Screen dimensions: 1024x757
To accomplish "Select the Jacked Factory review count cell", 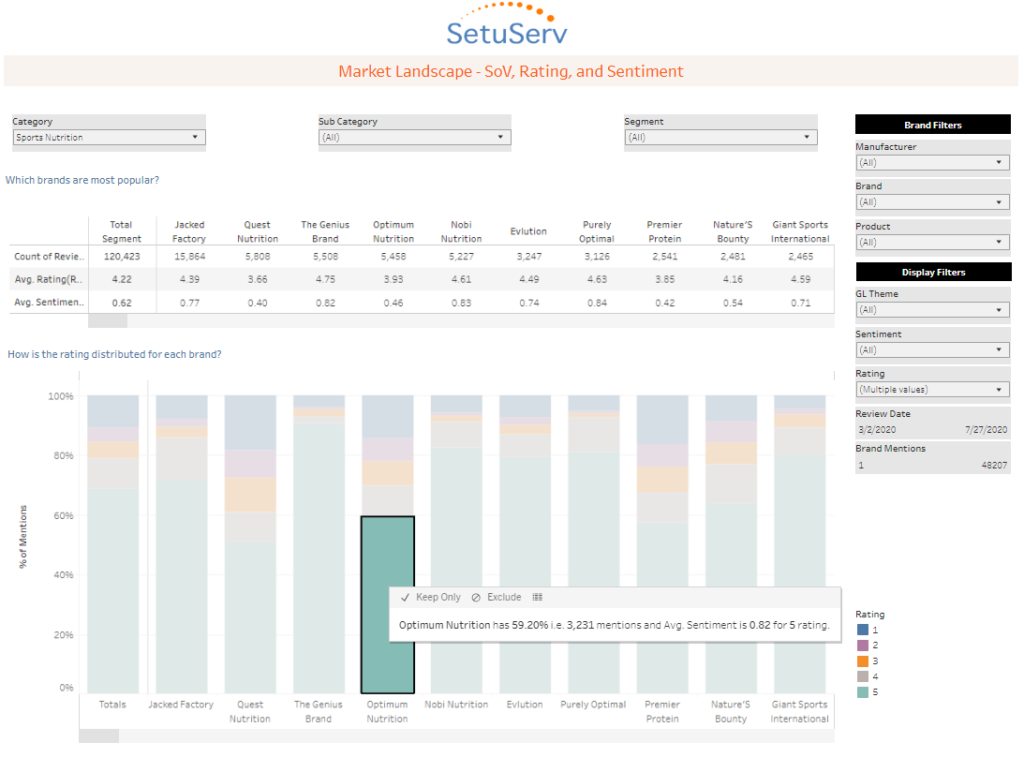I will click(189, 256).
